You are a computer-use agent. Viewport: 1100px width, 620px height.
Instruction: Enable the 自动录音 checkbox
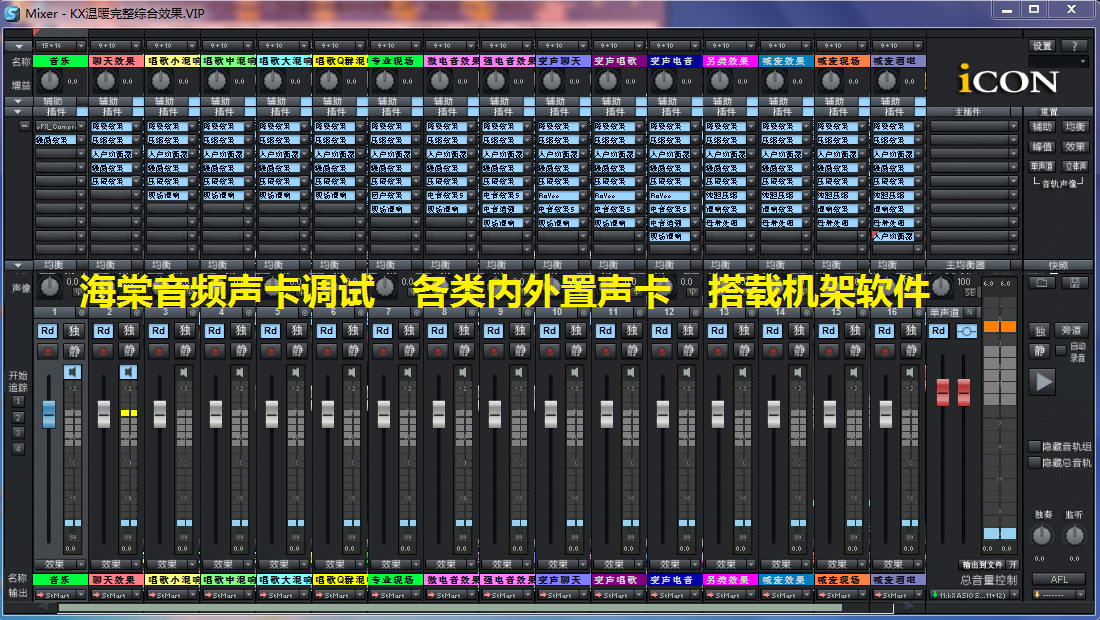click(1061, 350)
